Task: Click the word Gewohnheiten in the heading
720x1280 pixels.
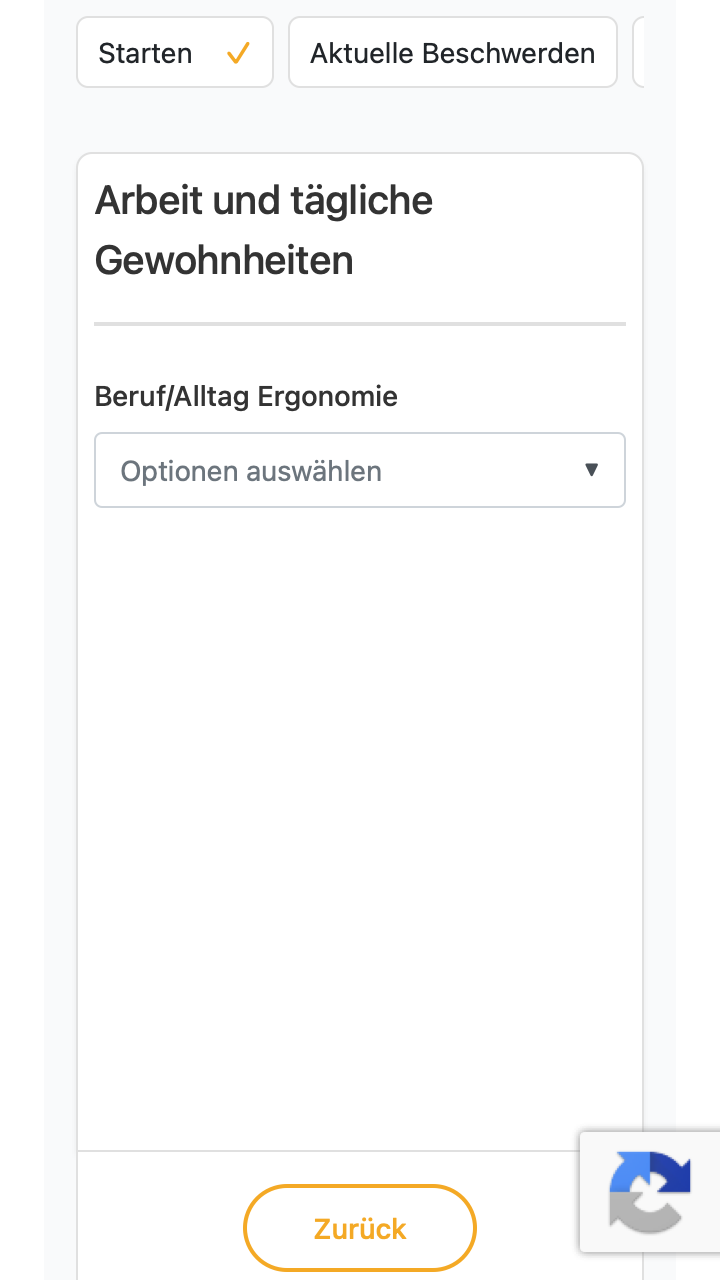Action: (x=224, y=261)
